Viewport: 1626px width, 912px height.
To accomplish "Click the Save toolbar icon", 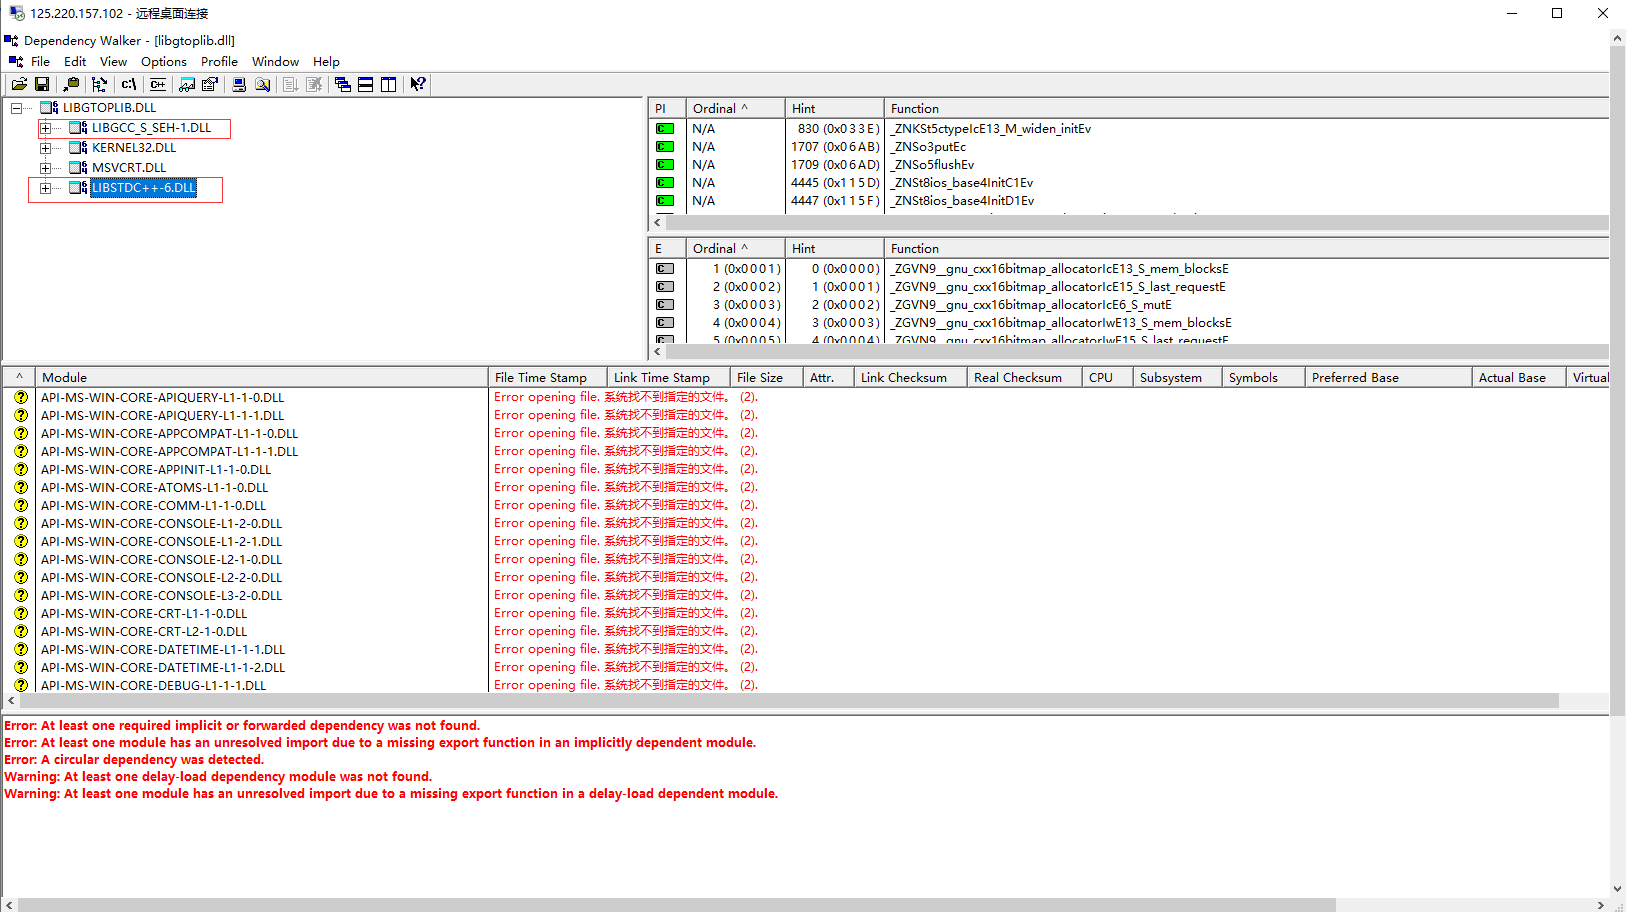I will pyautogui.click(x=42, y=84).
